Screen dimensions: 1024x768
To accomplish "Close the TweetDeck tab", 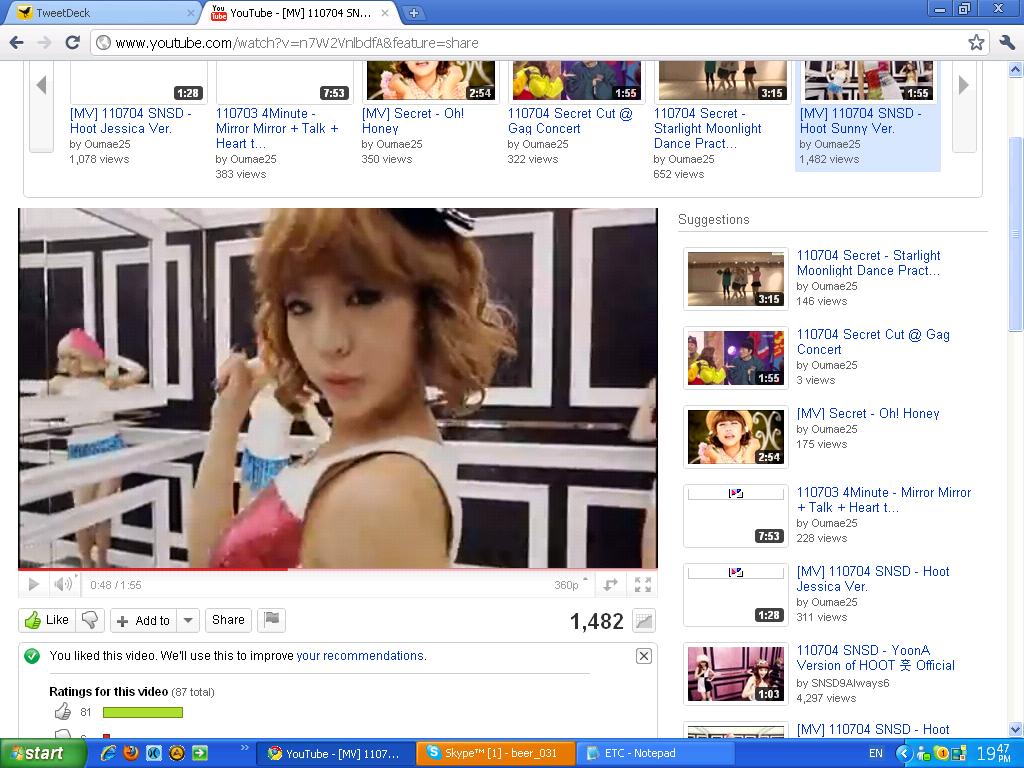I will [191, 12].
